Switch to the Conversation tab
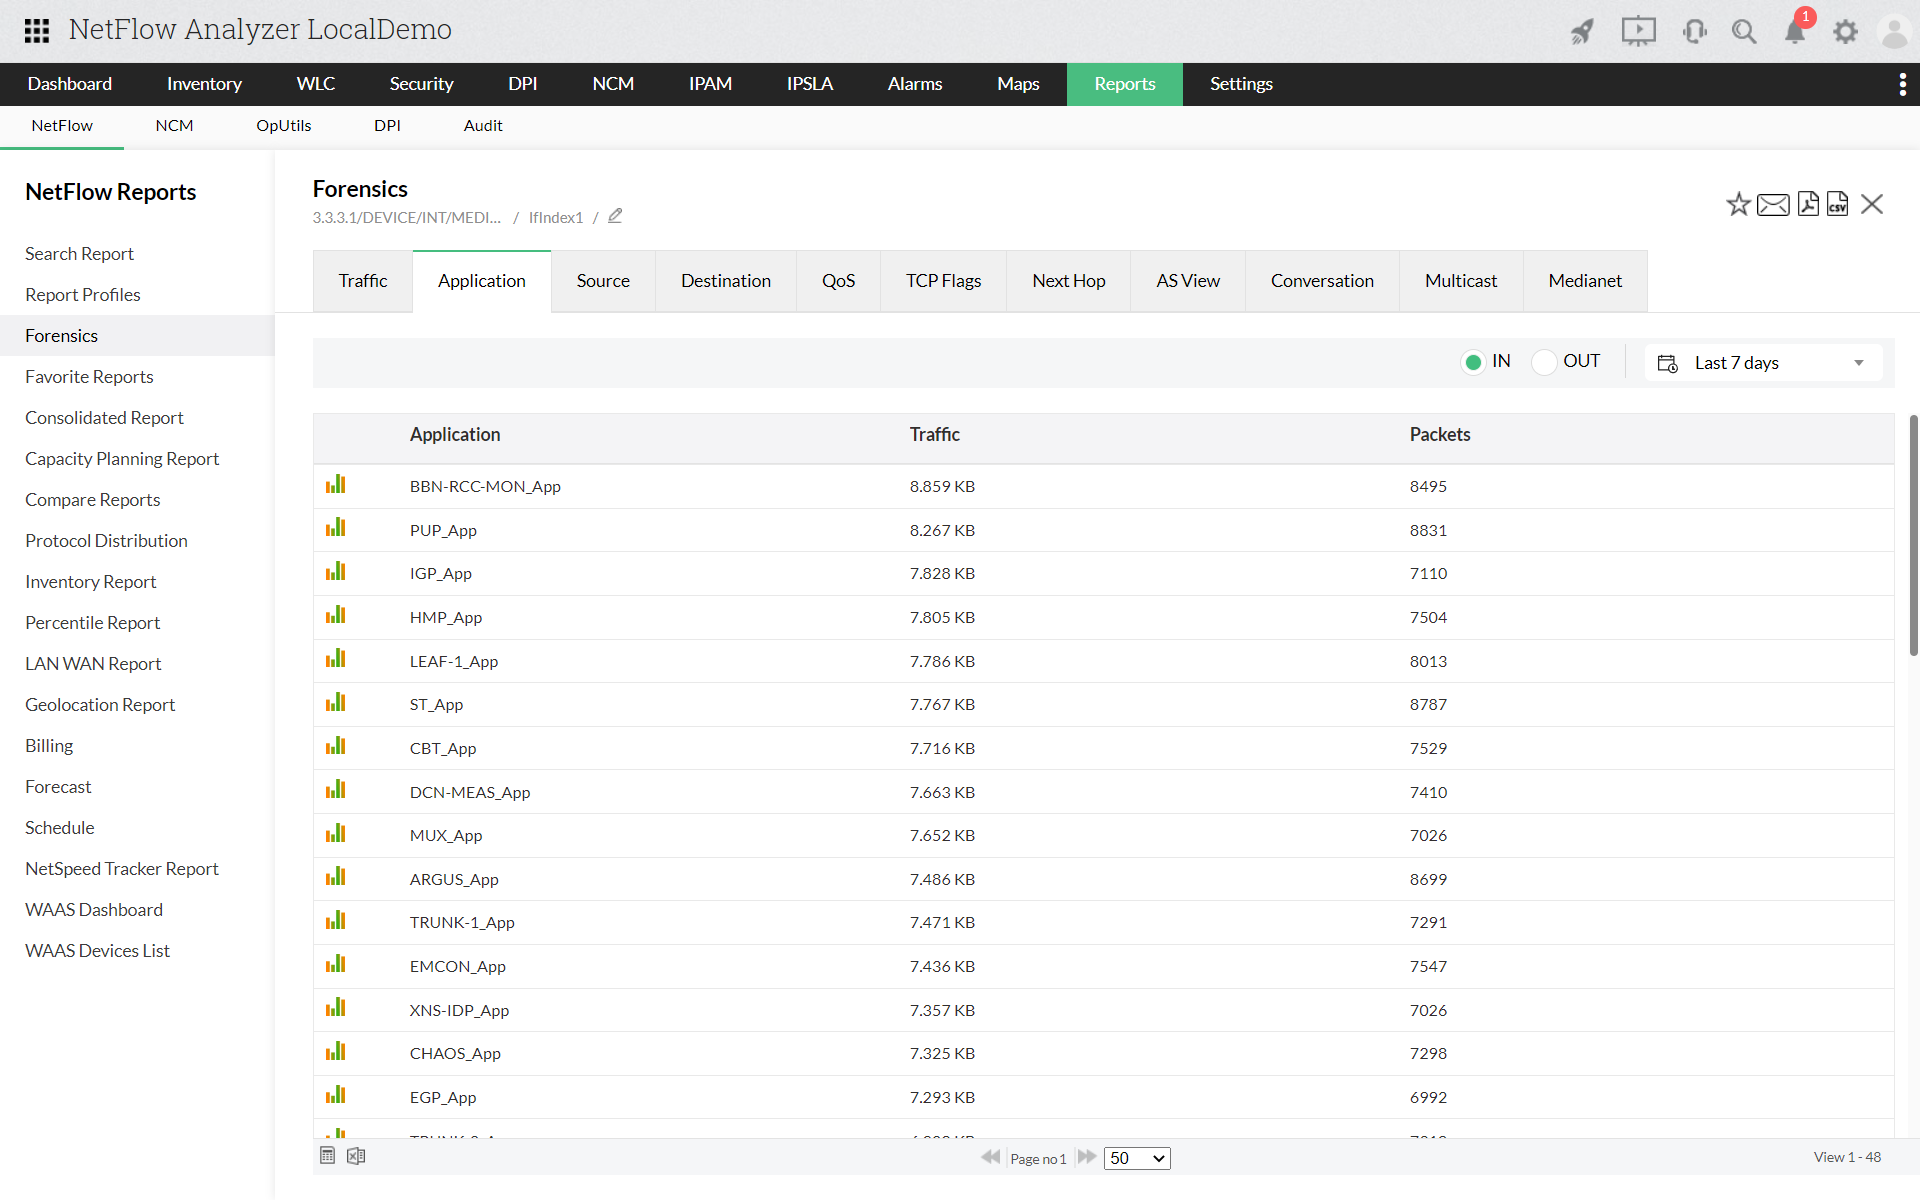1920x1200 pixels. (x=1321, y=281)
